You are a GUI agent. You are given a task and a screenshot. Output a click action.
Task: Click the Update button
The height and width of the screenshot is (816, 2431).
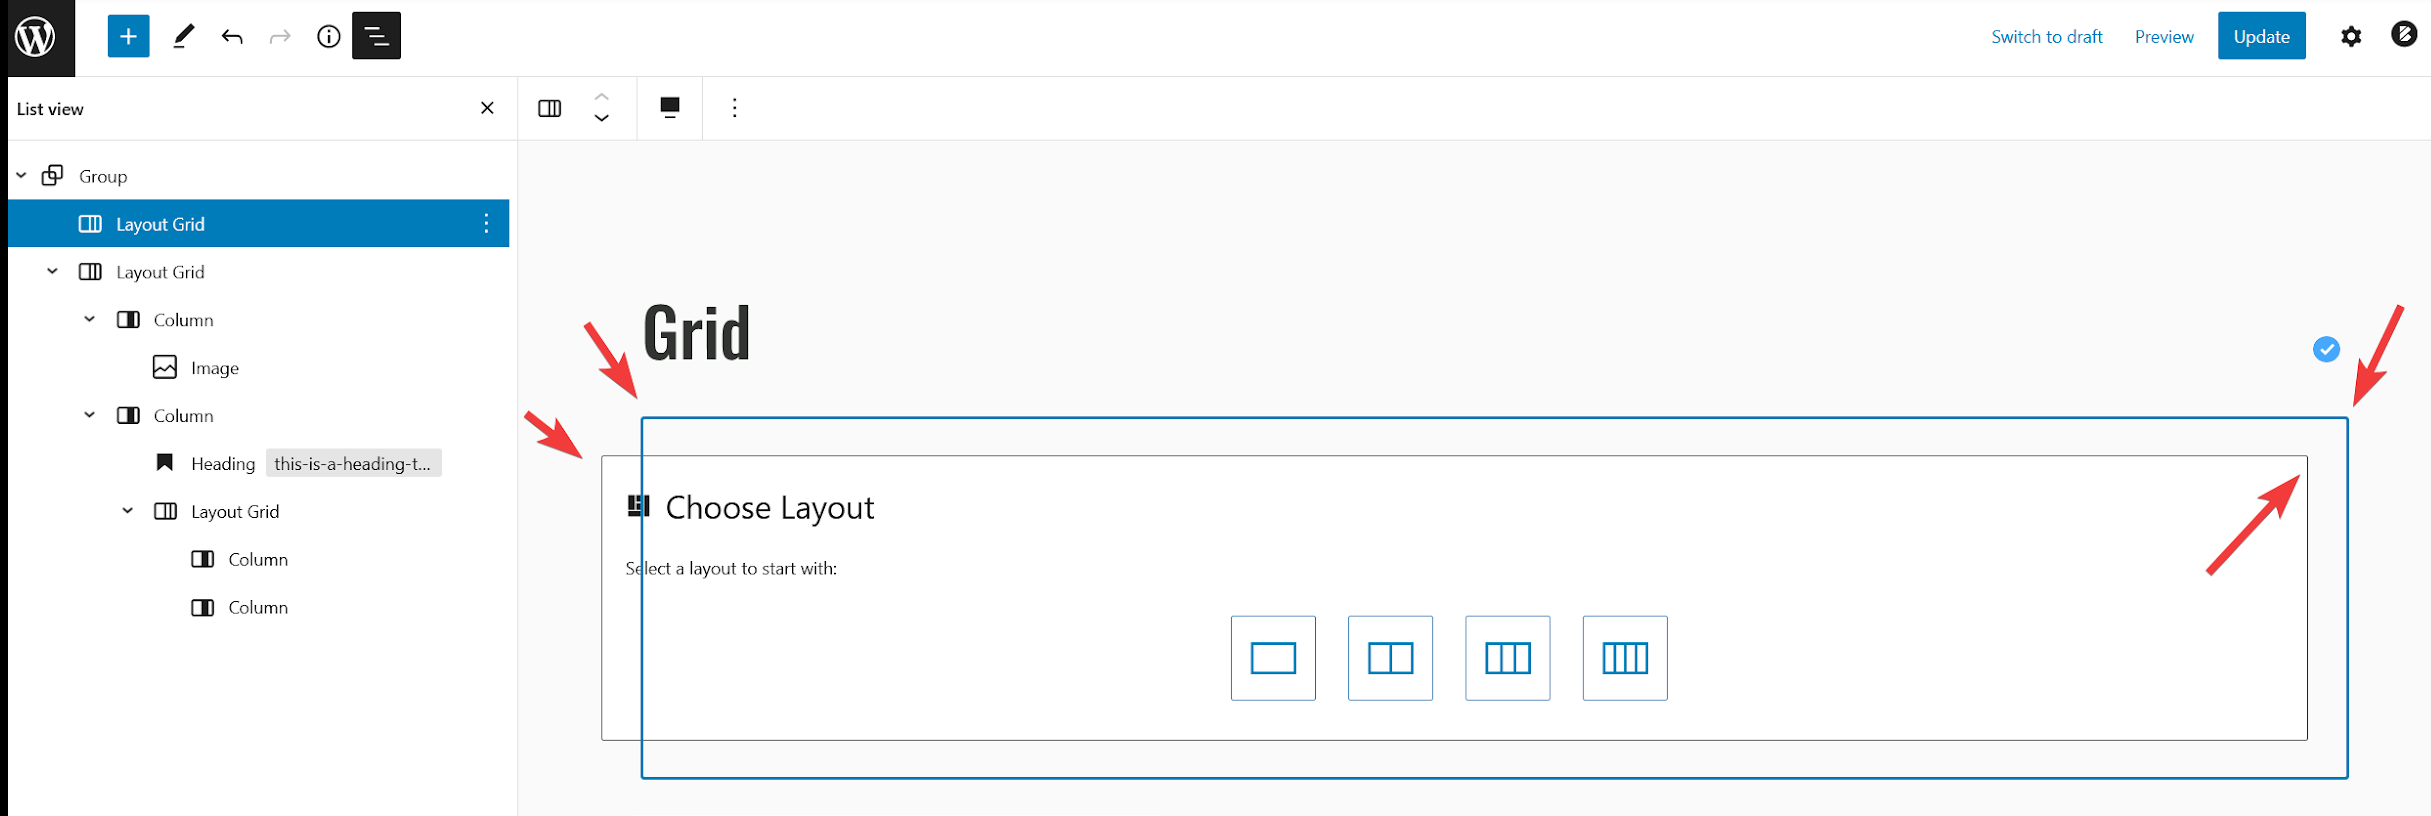[2261, 35]
